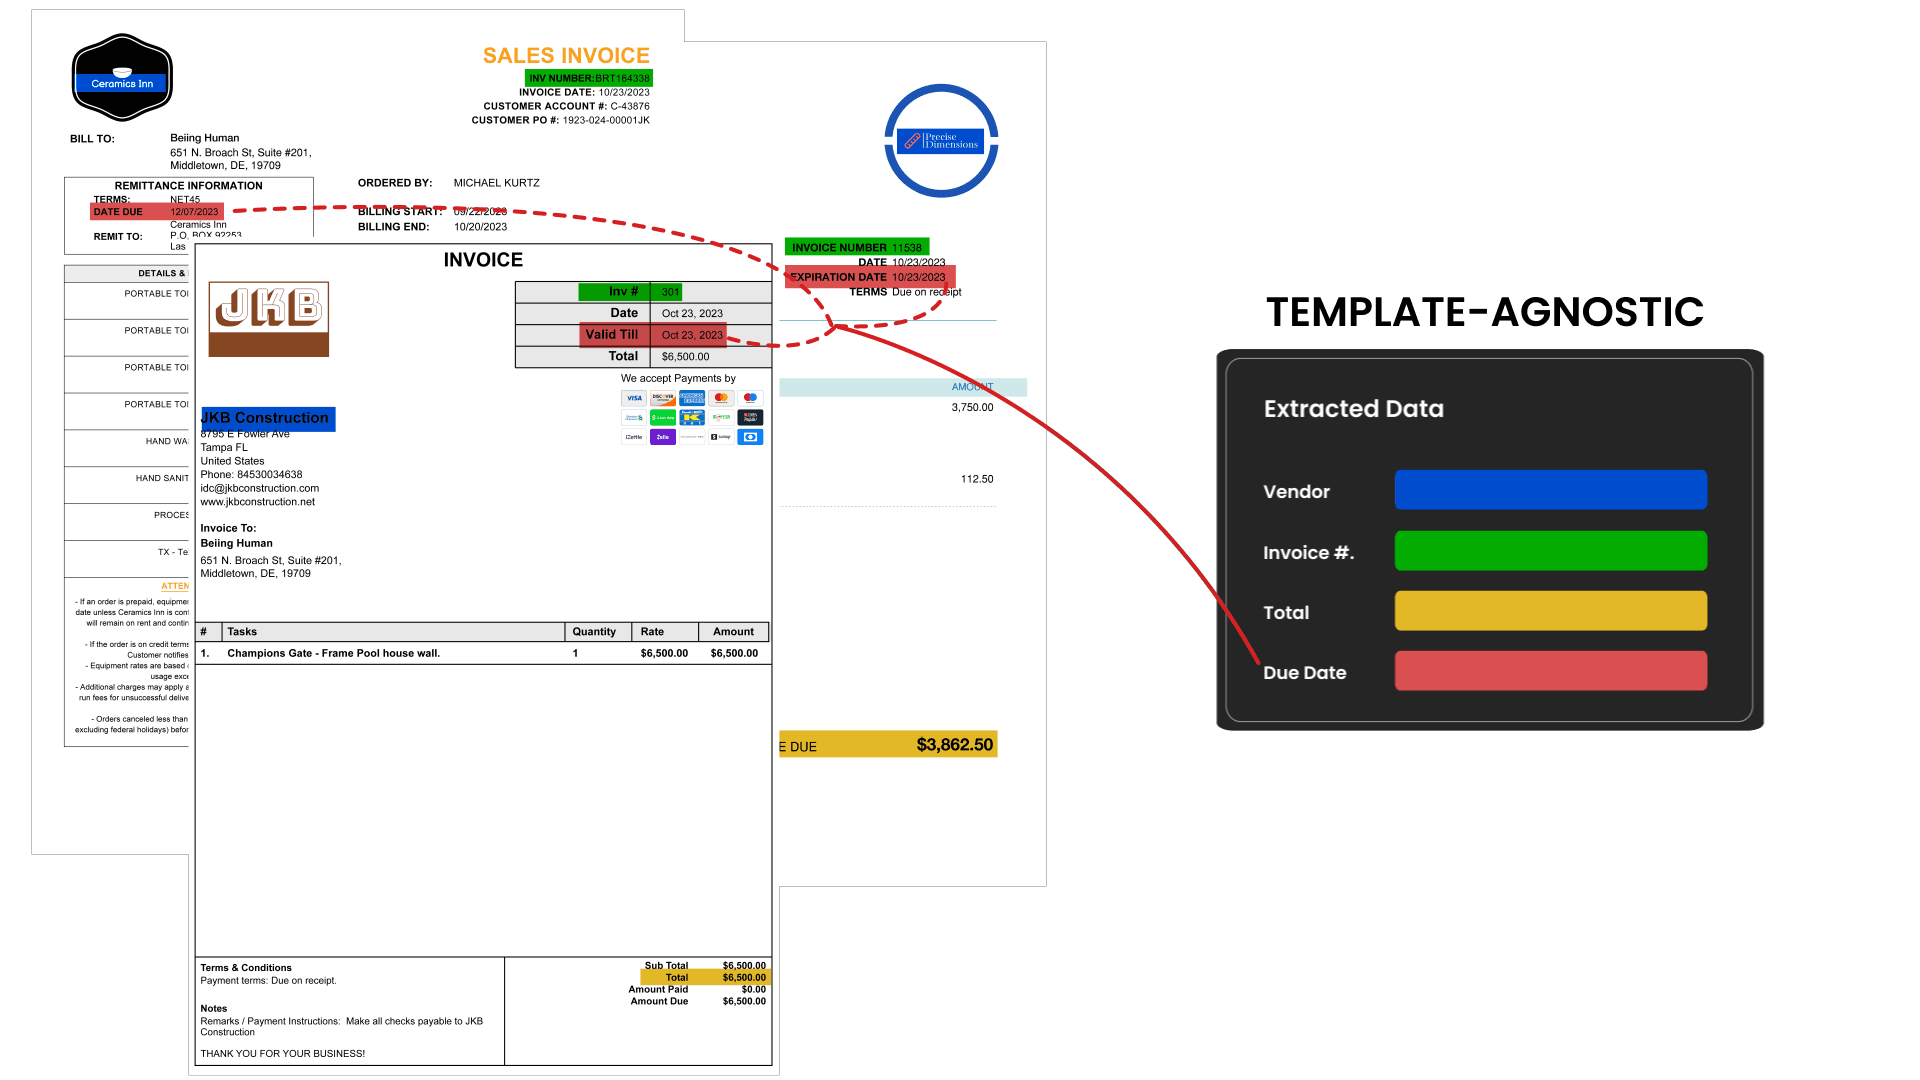
Task: Click the iZettle payment icon
Action: point(634,437)
